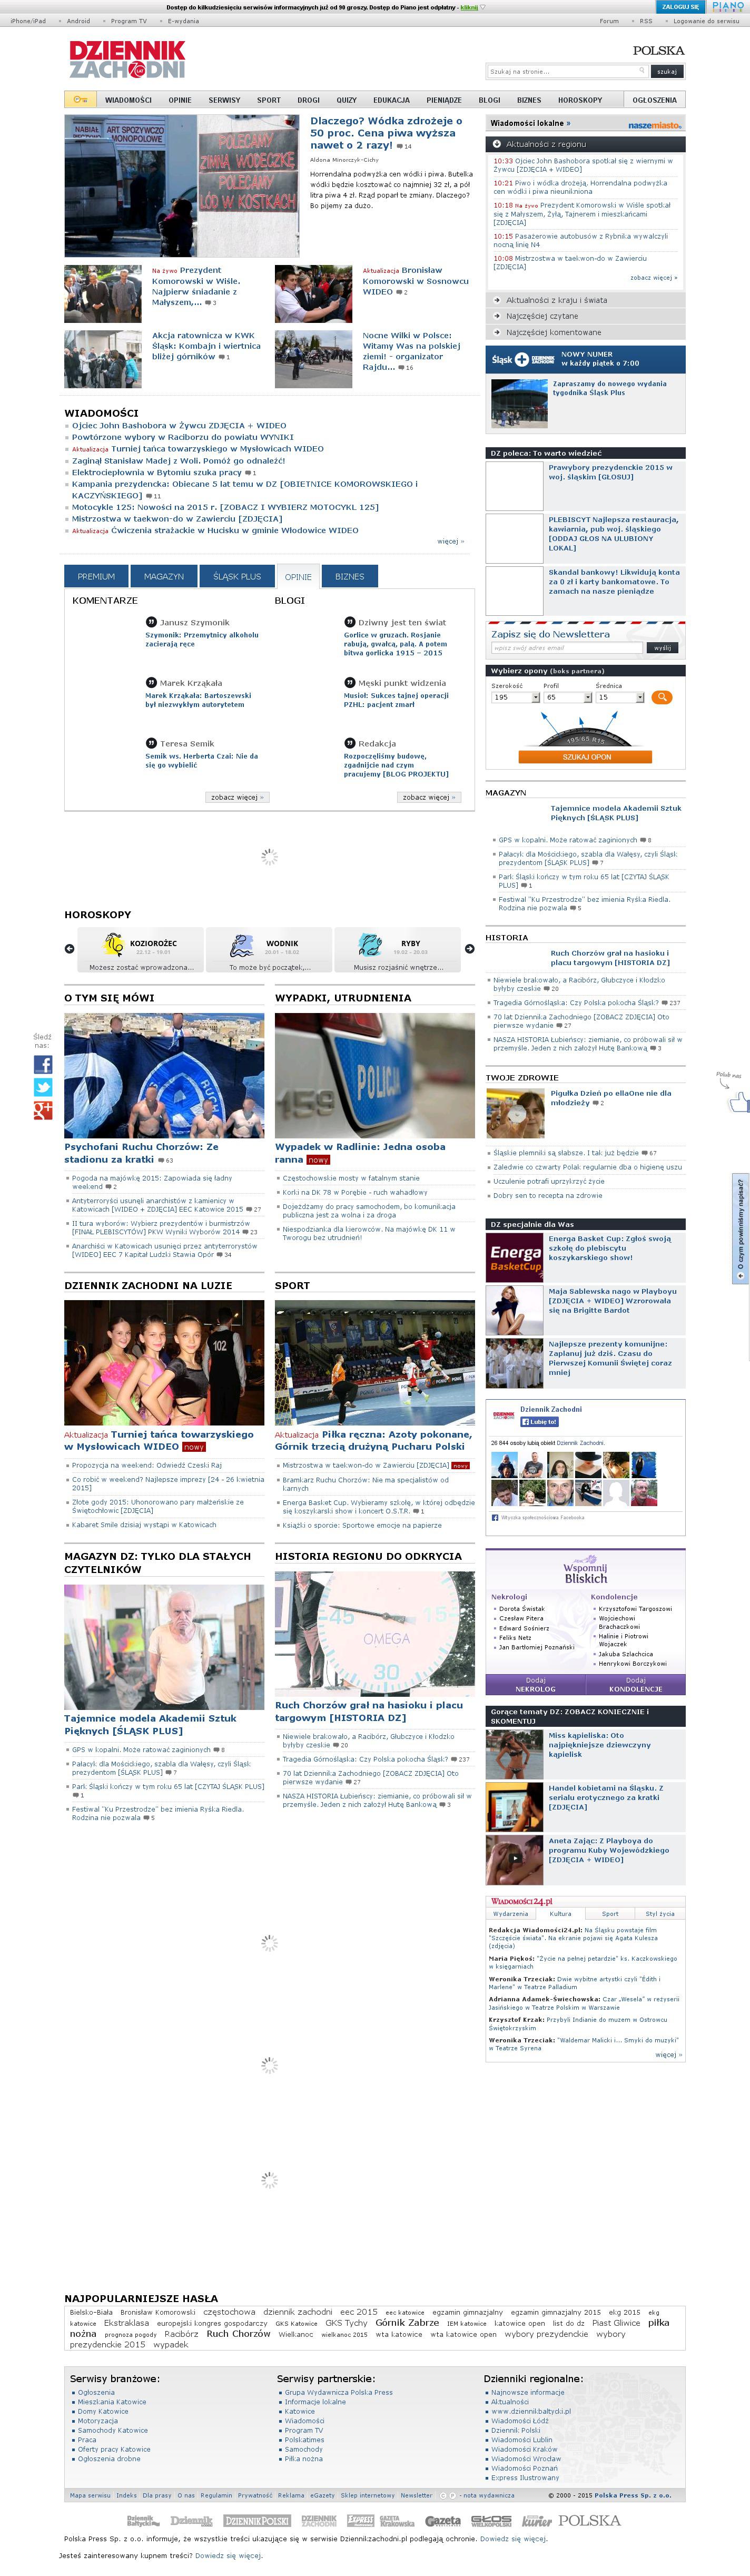Click the newsletter email input field
This screenshot has height=2576, width=750.
click(566, 648)
